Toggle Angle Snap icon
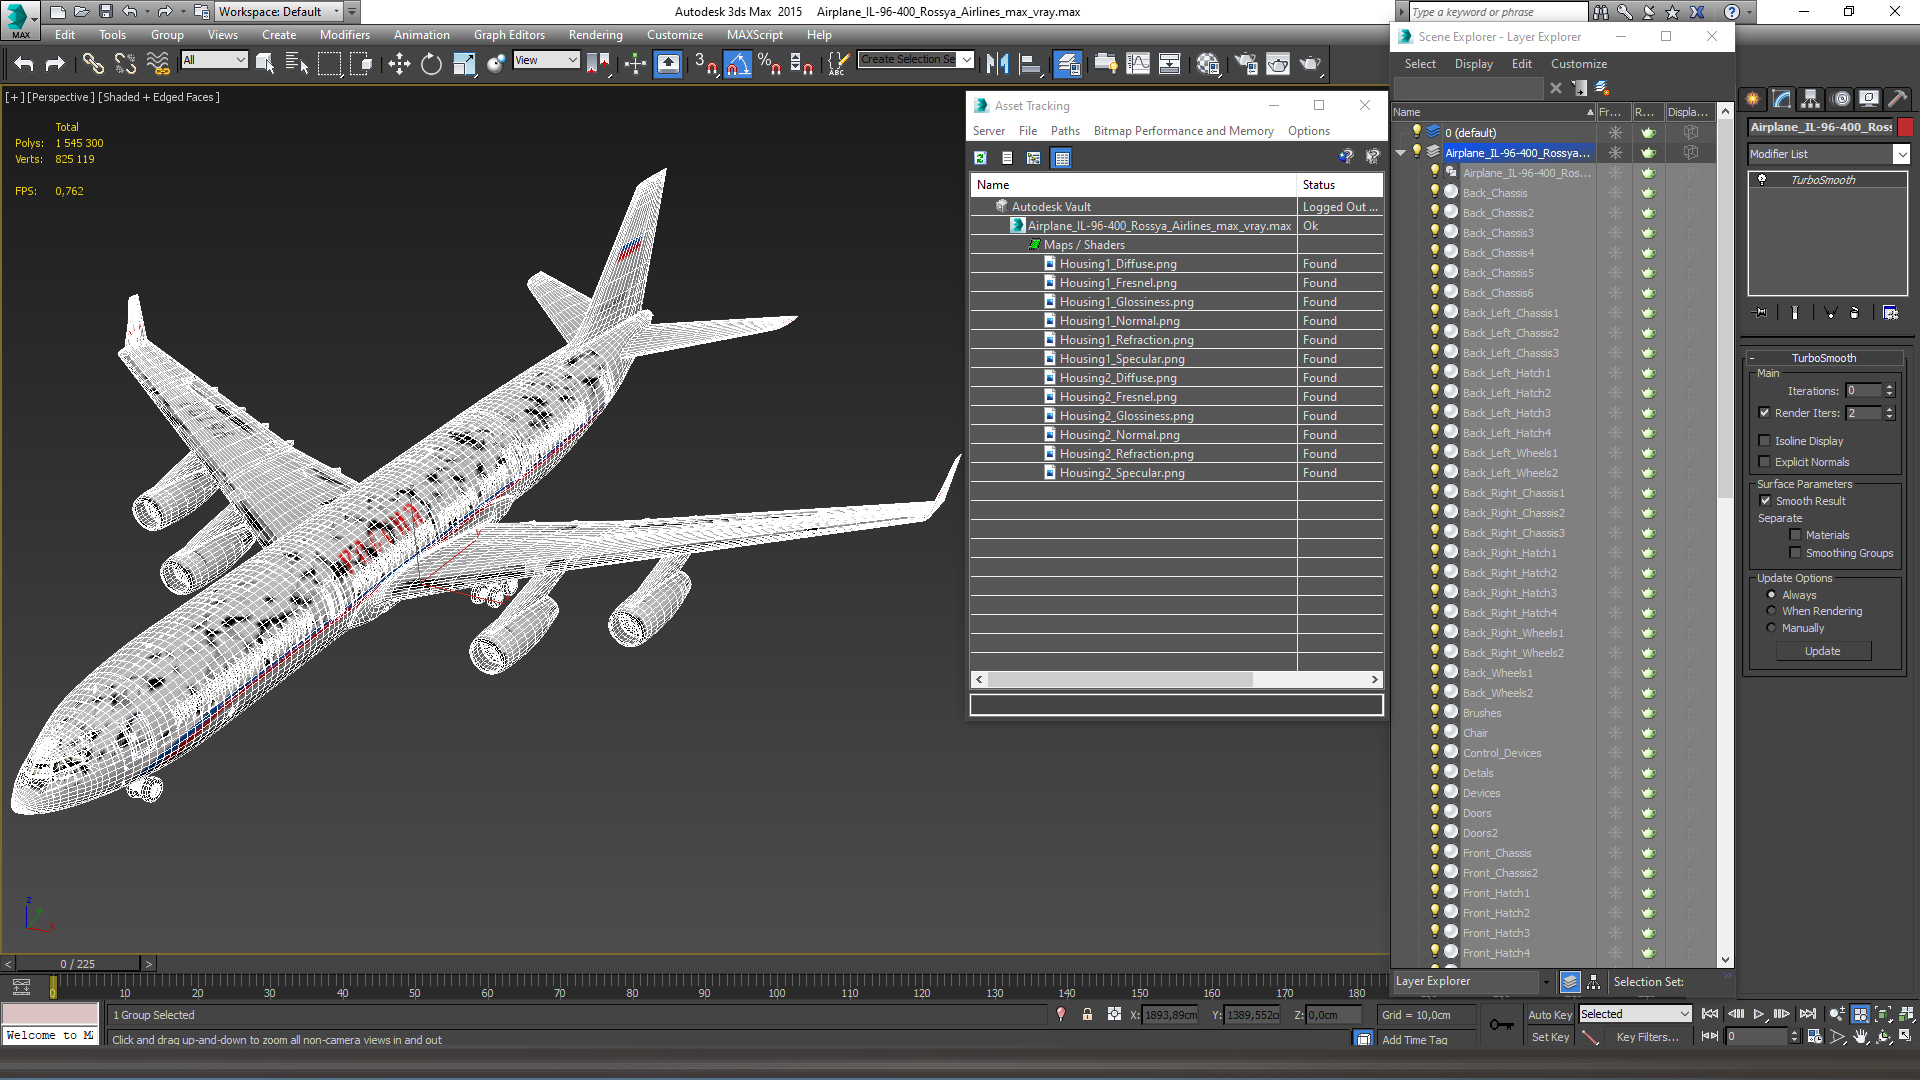The image size is (1920, 1080). pos(737,64)
